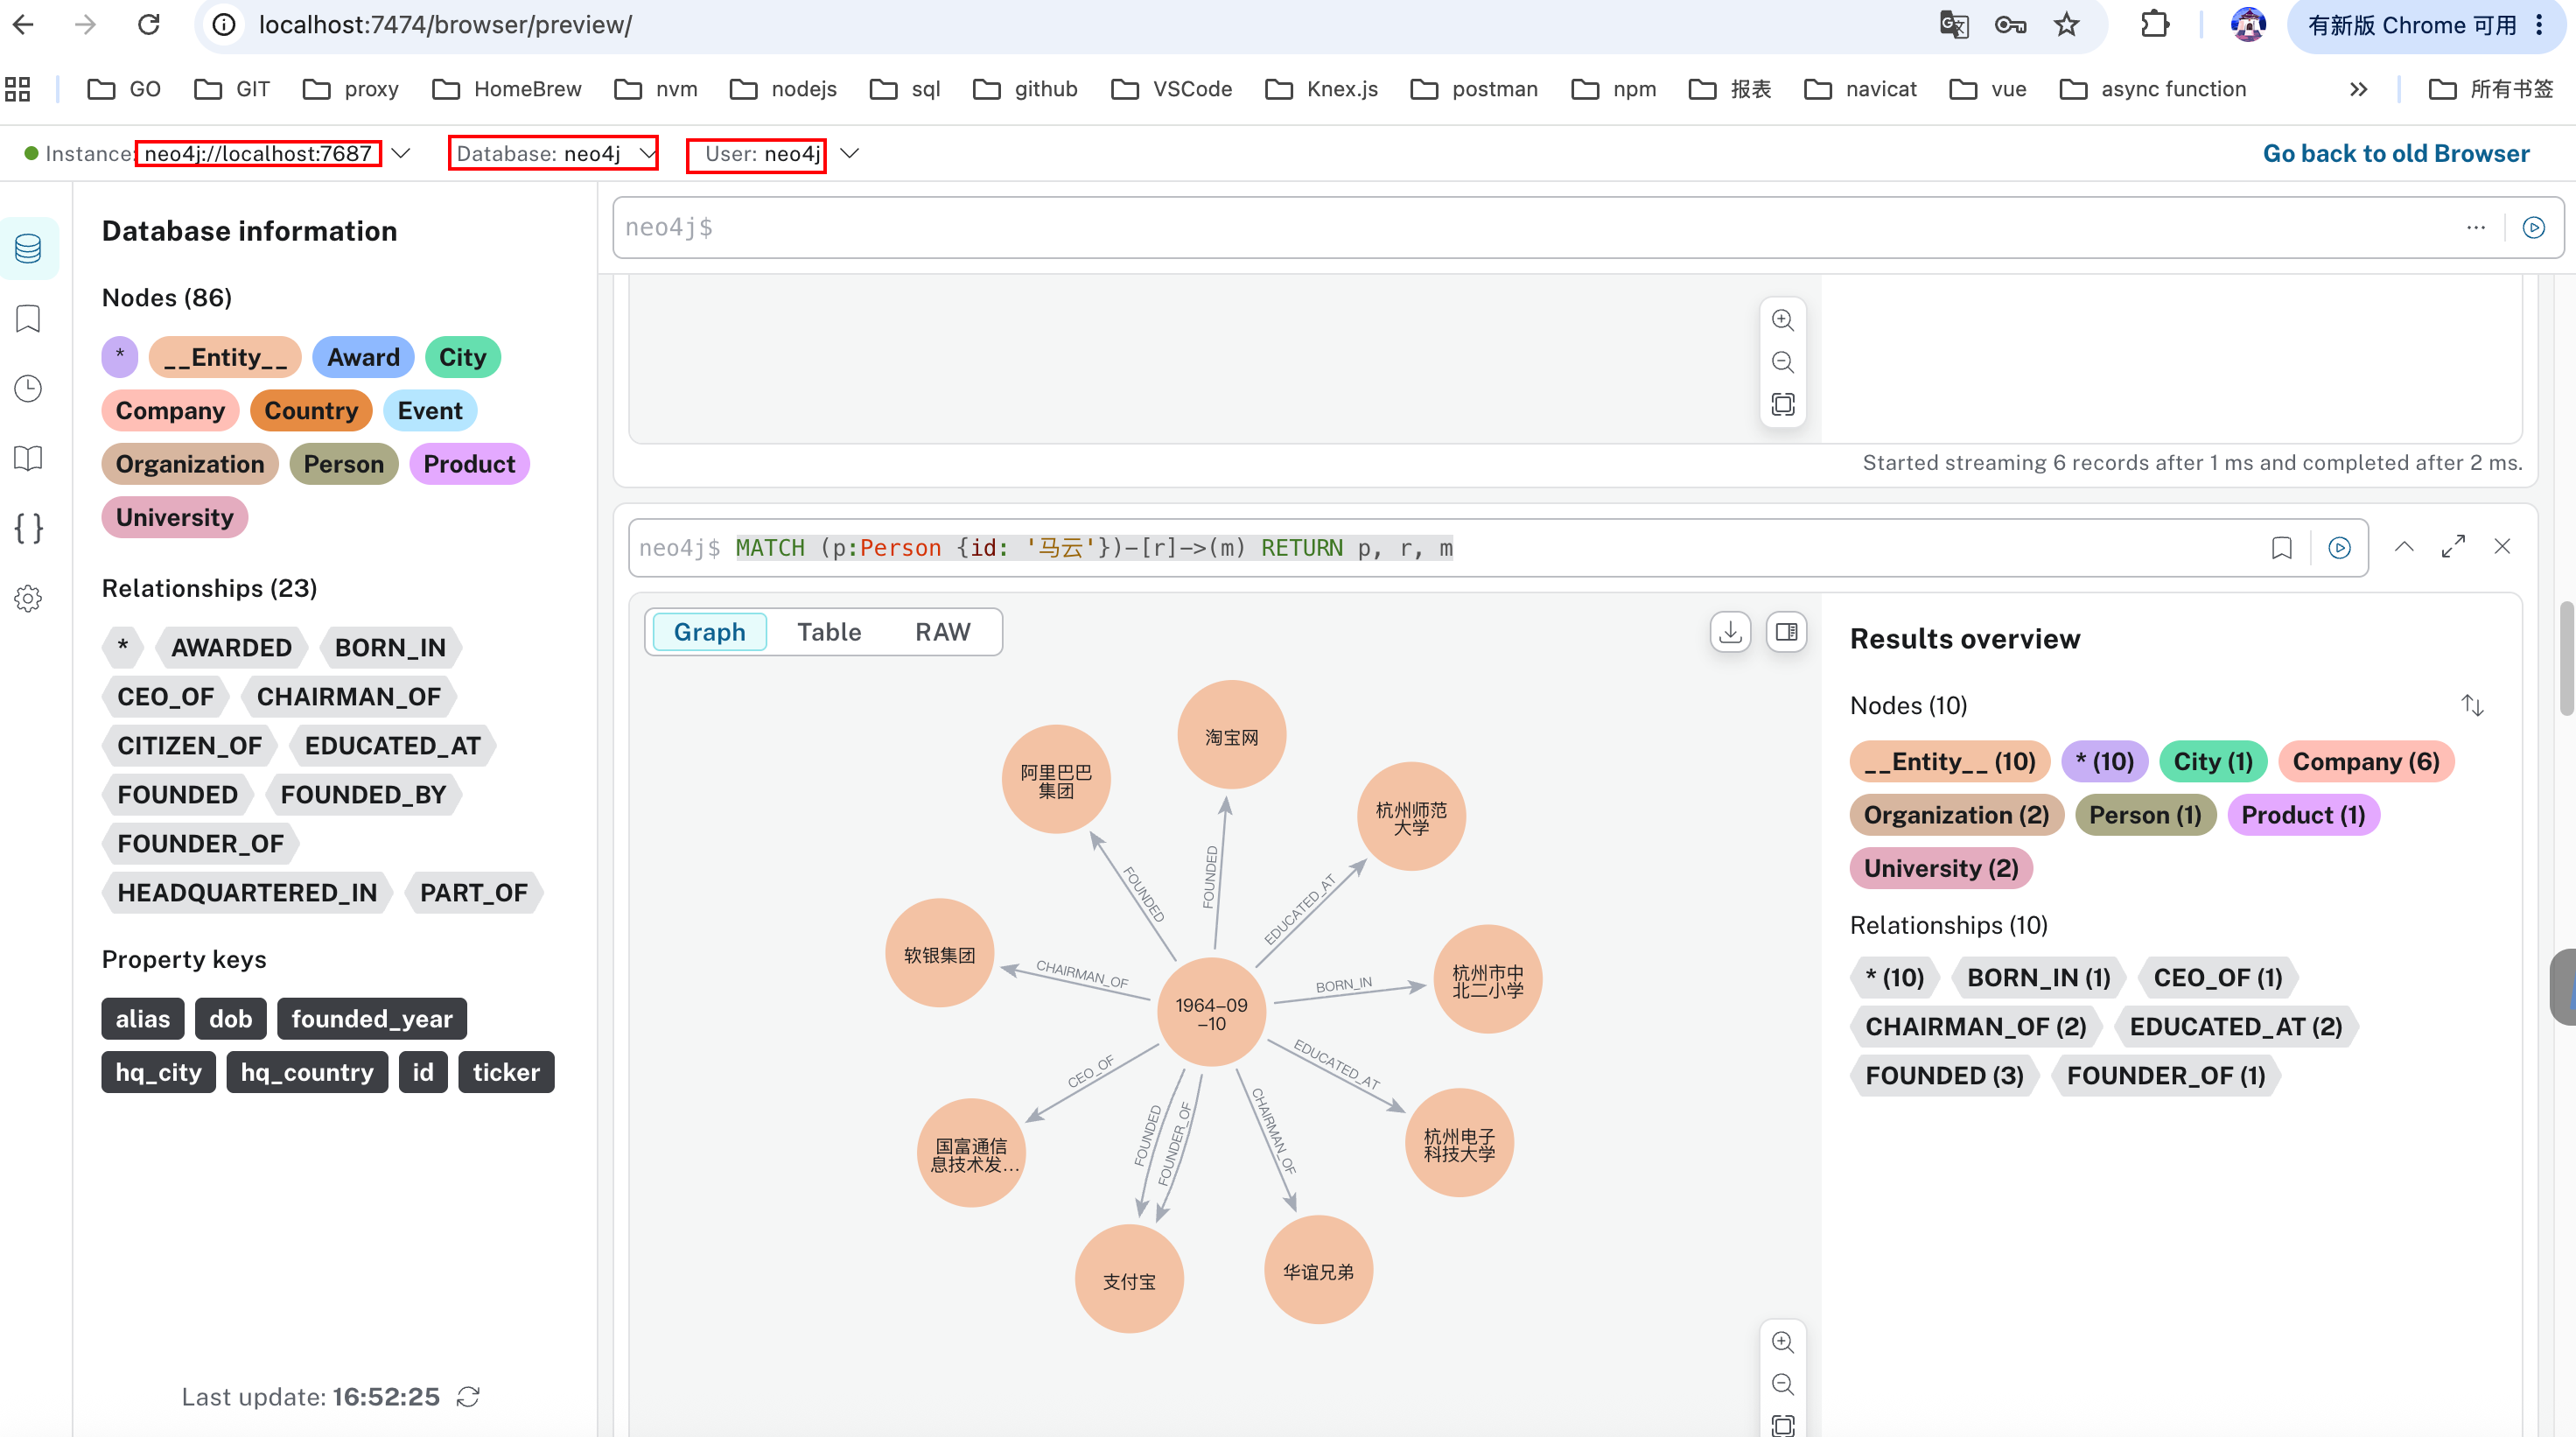
Task: Toggle the results overview side panel
Action: (x=1786, y=632)
